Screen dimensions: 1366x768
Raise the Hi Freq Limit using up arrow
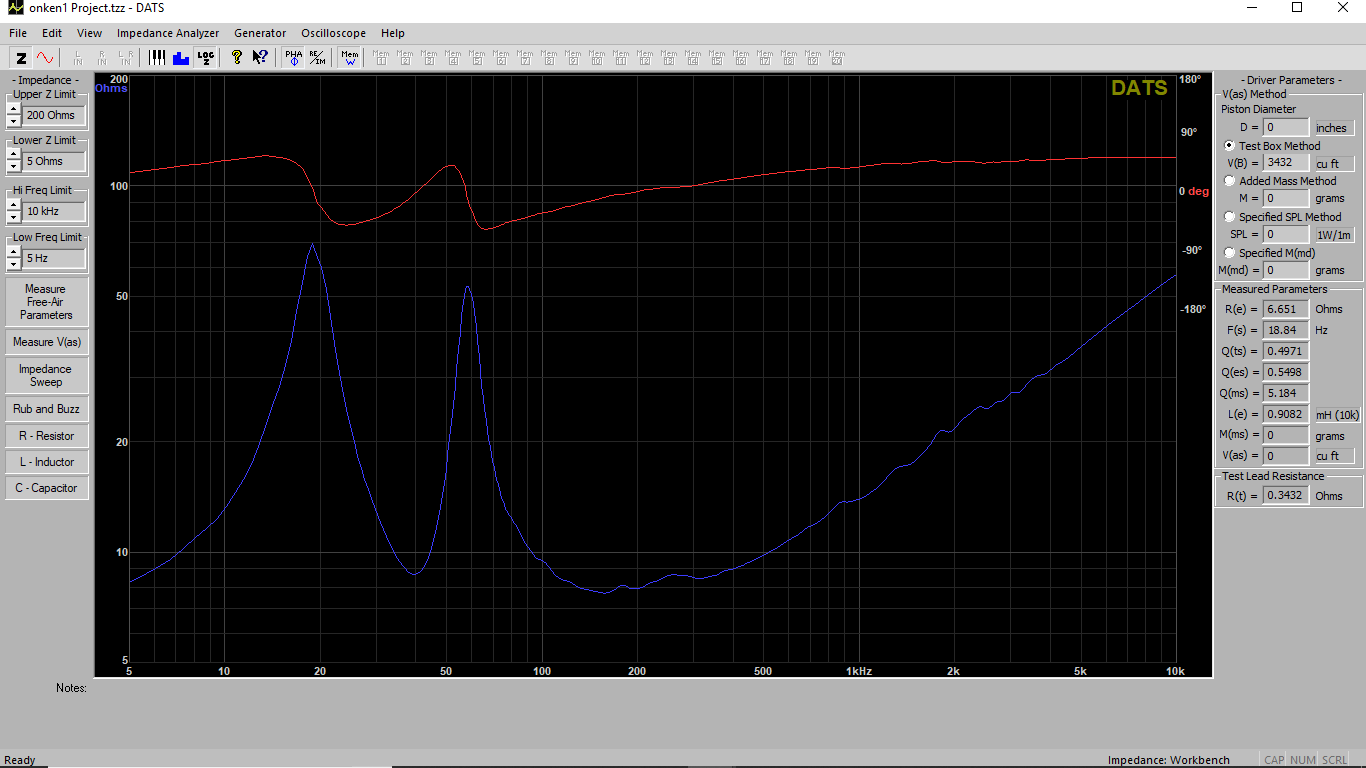tap(13, 205)
